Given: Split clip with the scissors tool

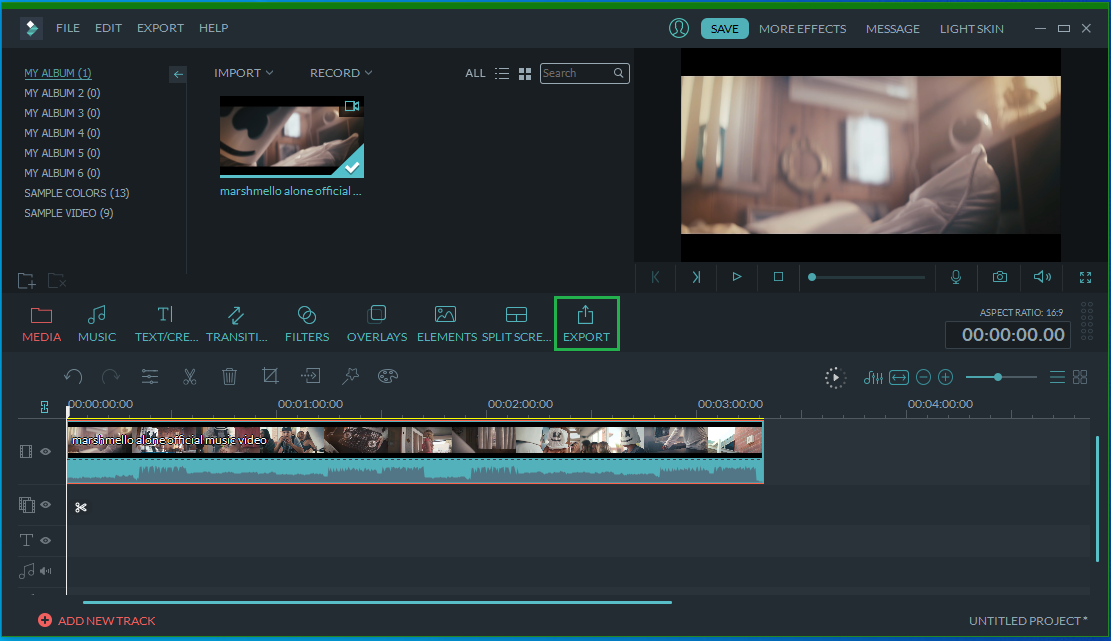Looking at the screenshot, I should click(189, 376).
